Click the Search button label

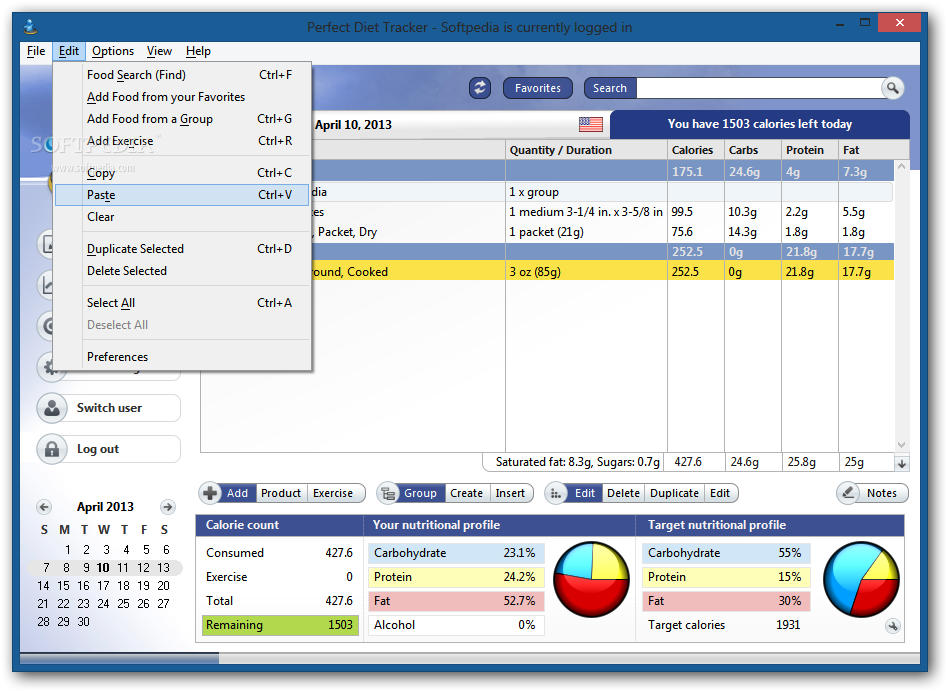click(609, 88)
